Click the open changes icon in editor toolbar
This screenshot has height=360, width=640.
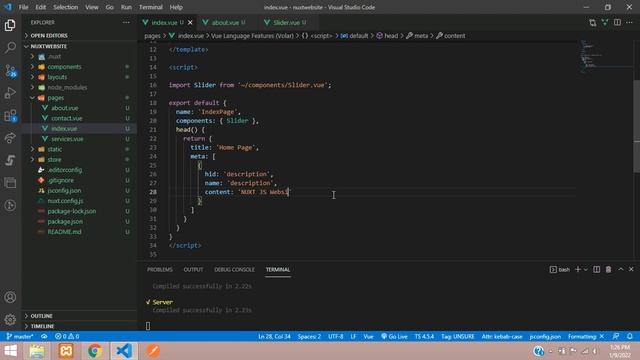(592, 22)
